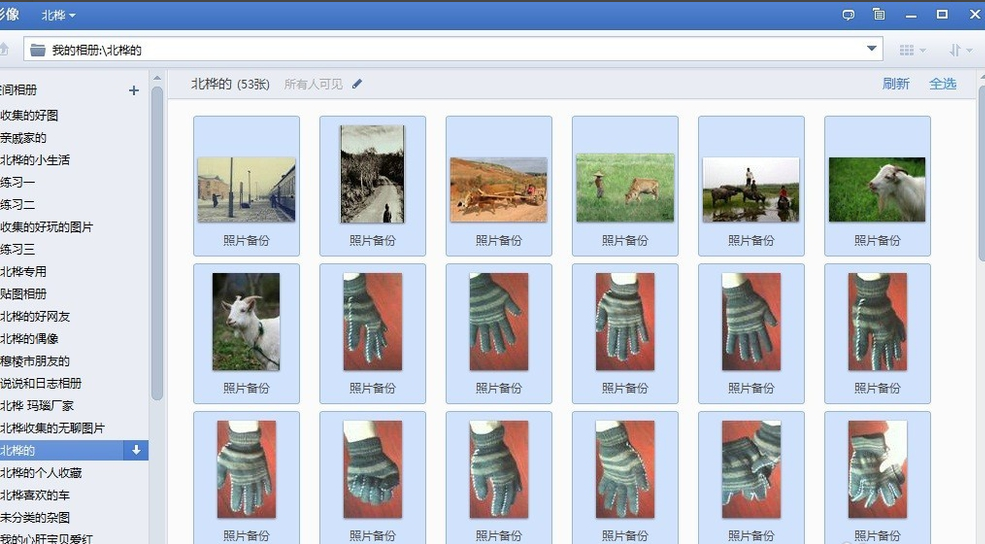Click the address path text field
The height and width of the screenshot is (544, 985).
450,49
